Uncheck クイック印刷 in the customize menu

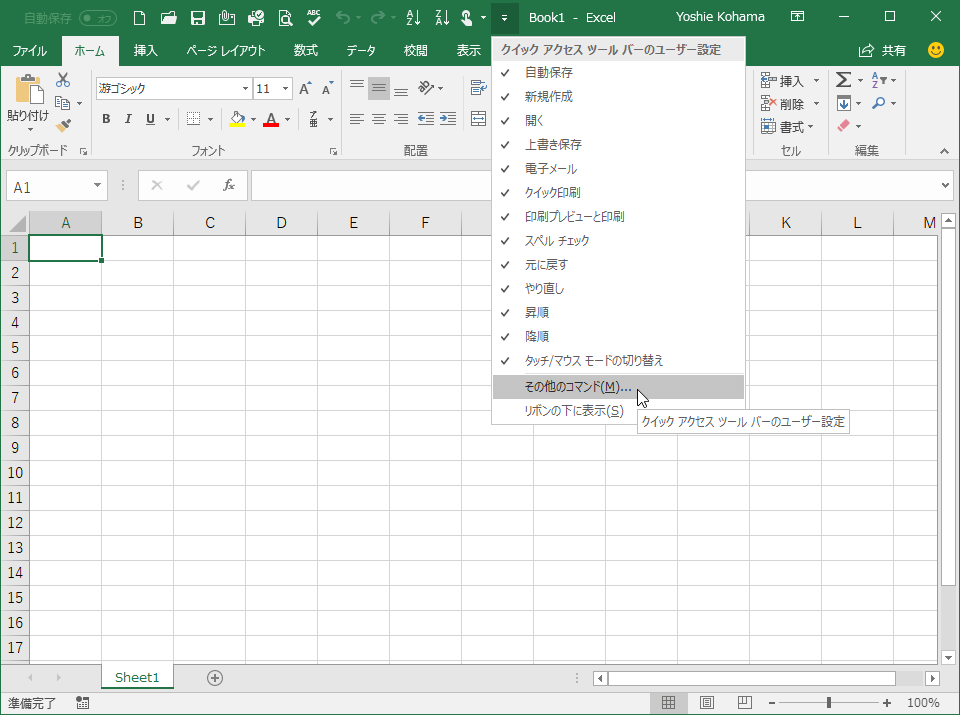(618, 192)
